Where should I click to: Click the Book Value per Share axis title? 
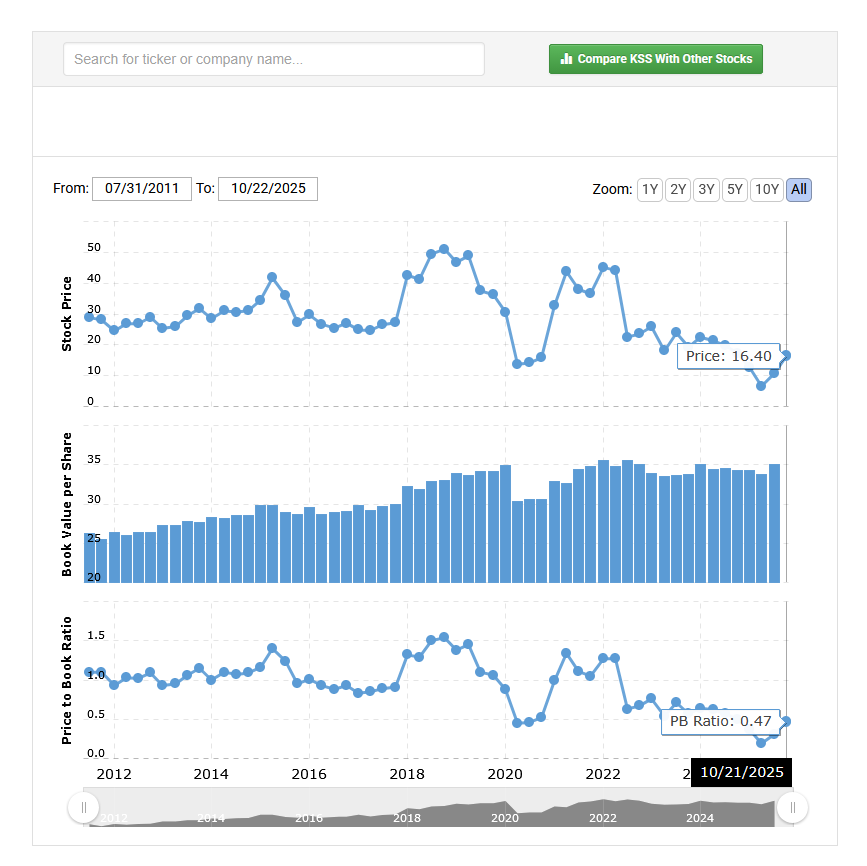point(66,504)
